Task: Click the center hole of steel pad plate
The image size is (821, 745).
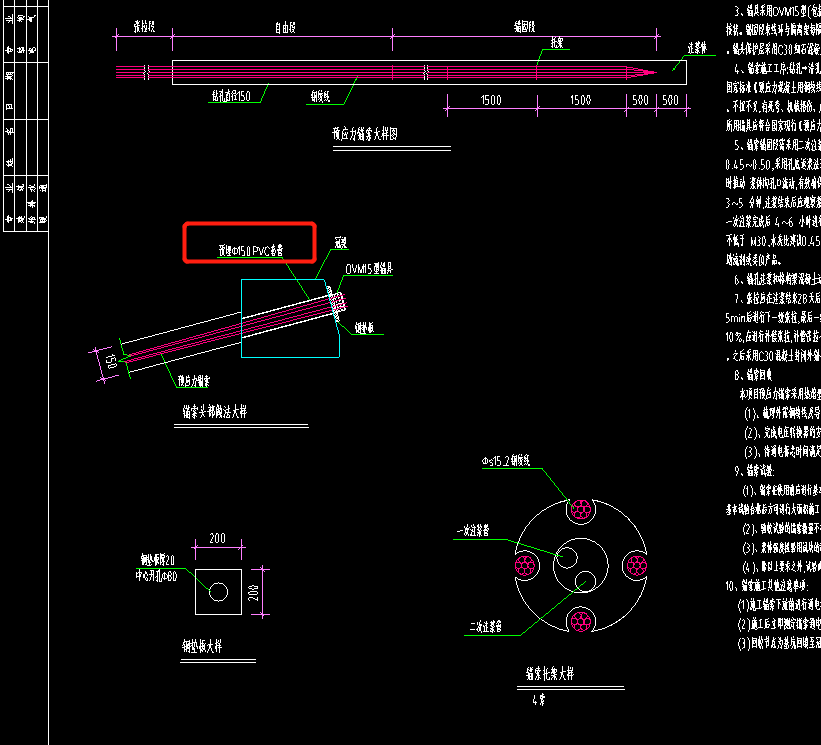Action: [217, 591]
